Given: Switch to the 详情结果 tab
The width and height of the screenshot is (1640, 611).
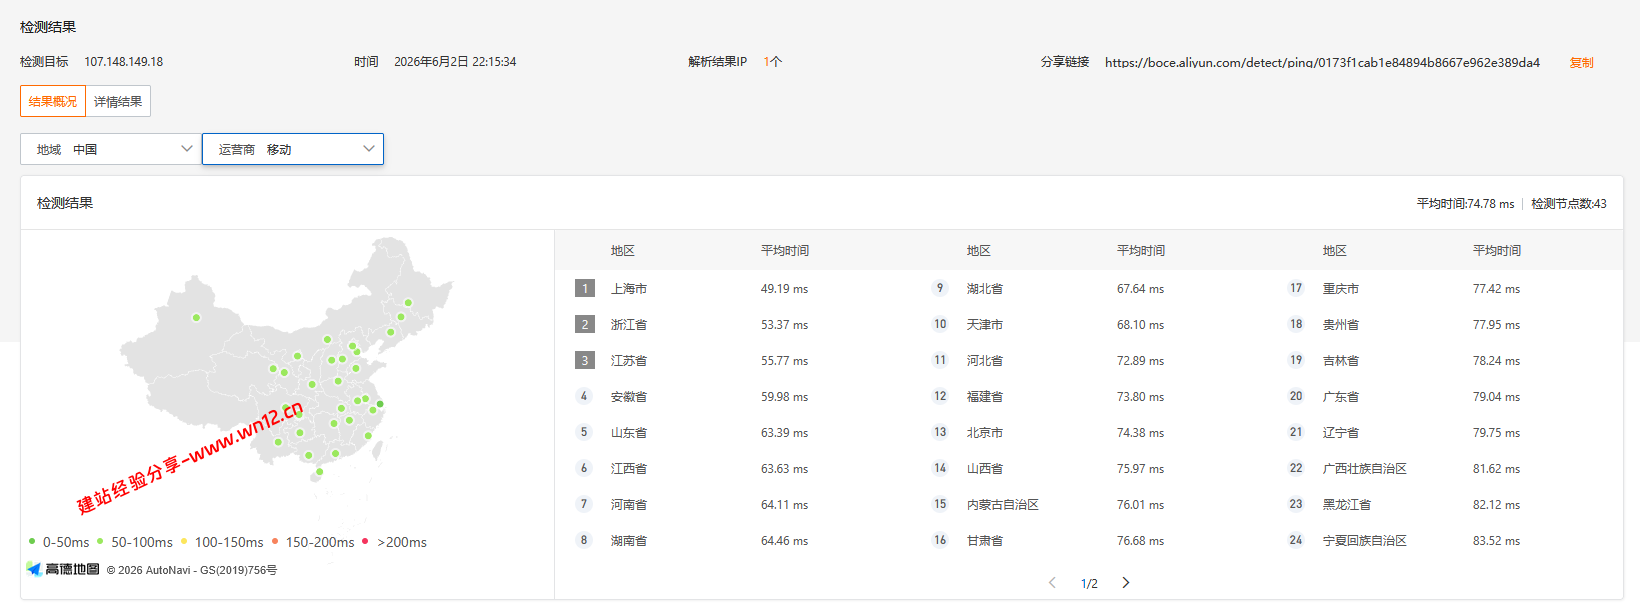Looking at the screenshot, I should (118, 101).
